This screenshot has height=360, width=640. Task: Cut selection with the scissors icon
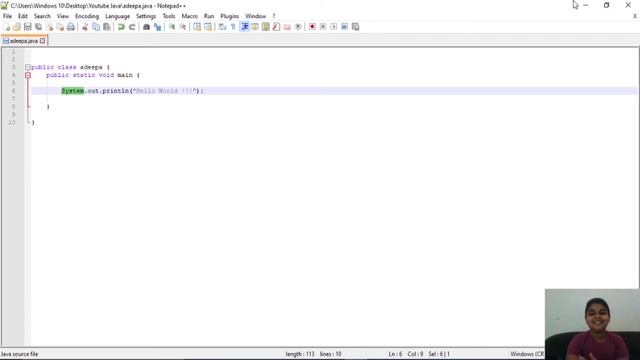point(85,27)
